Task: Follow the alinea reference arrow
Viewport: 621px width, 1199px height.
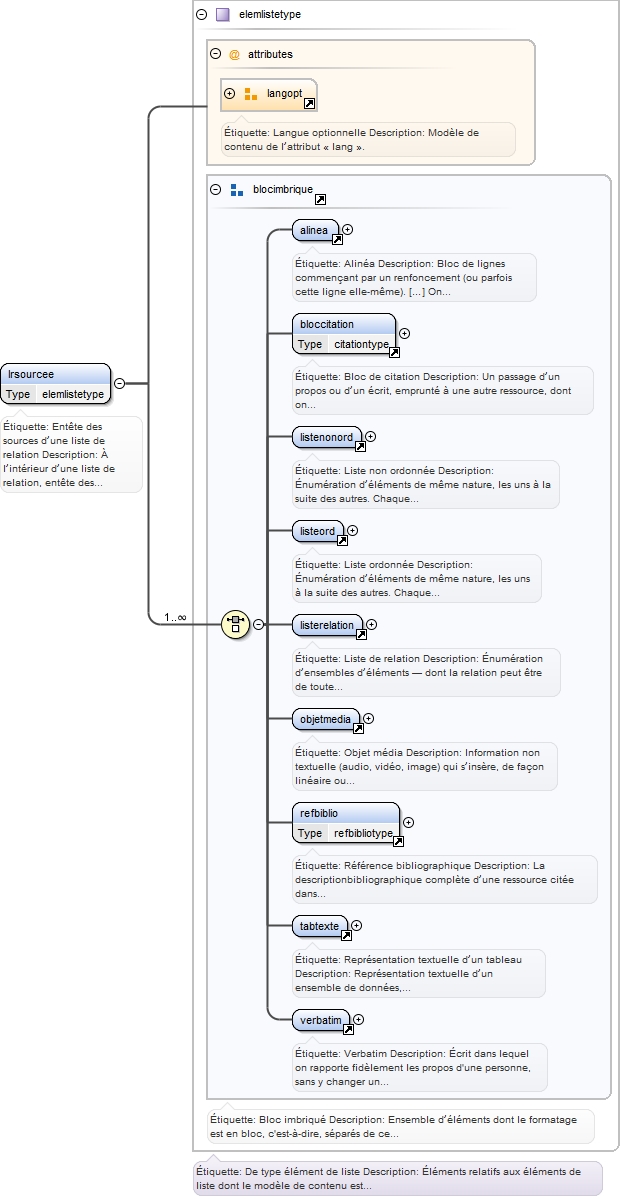Action: click(x=337, y=239)
